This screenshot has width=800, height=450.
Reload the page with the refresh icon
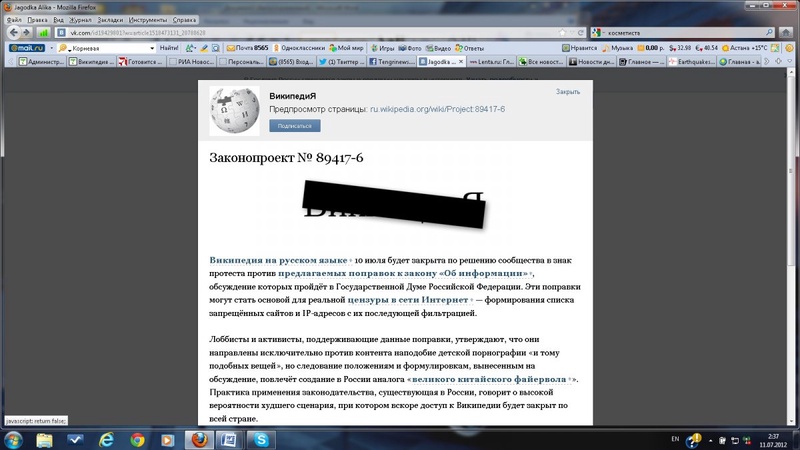pyautogui.click(x=580, y=33)
